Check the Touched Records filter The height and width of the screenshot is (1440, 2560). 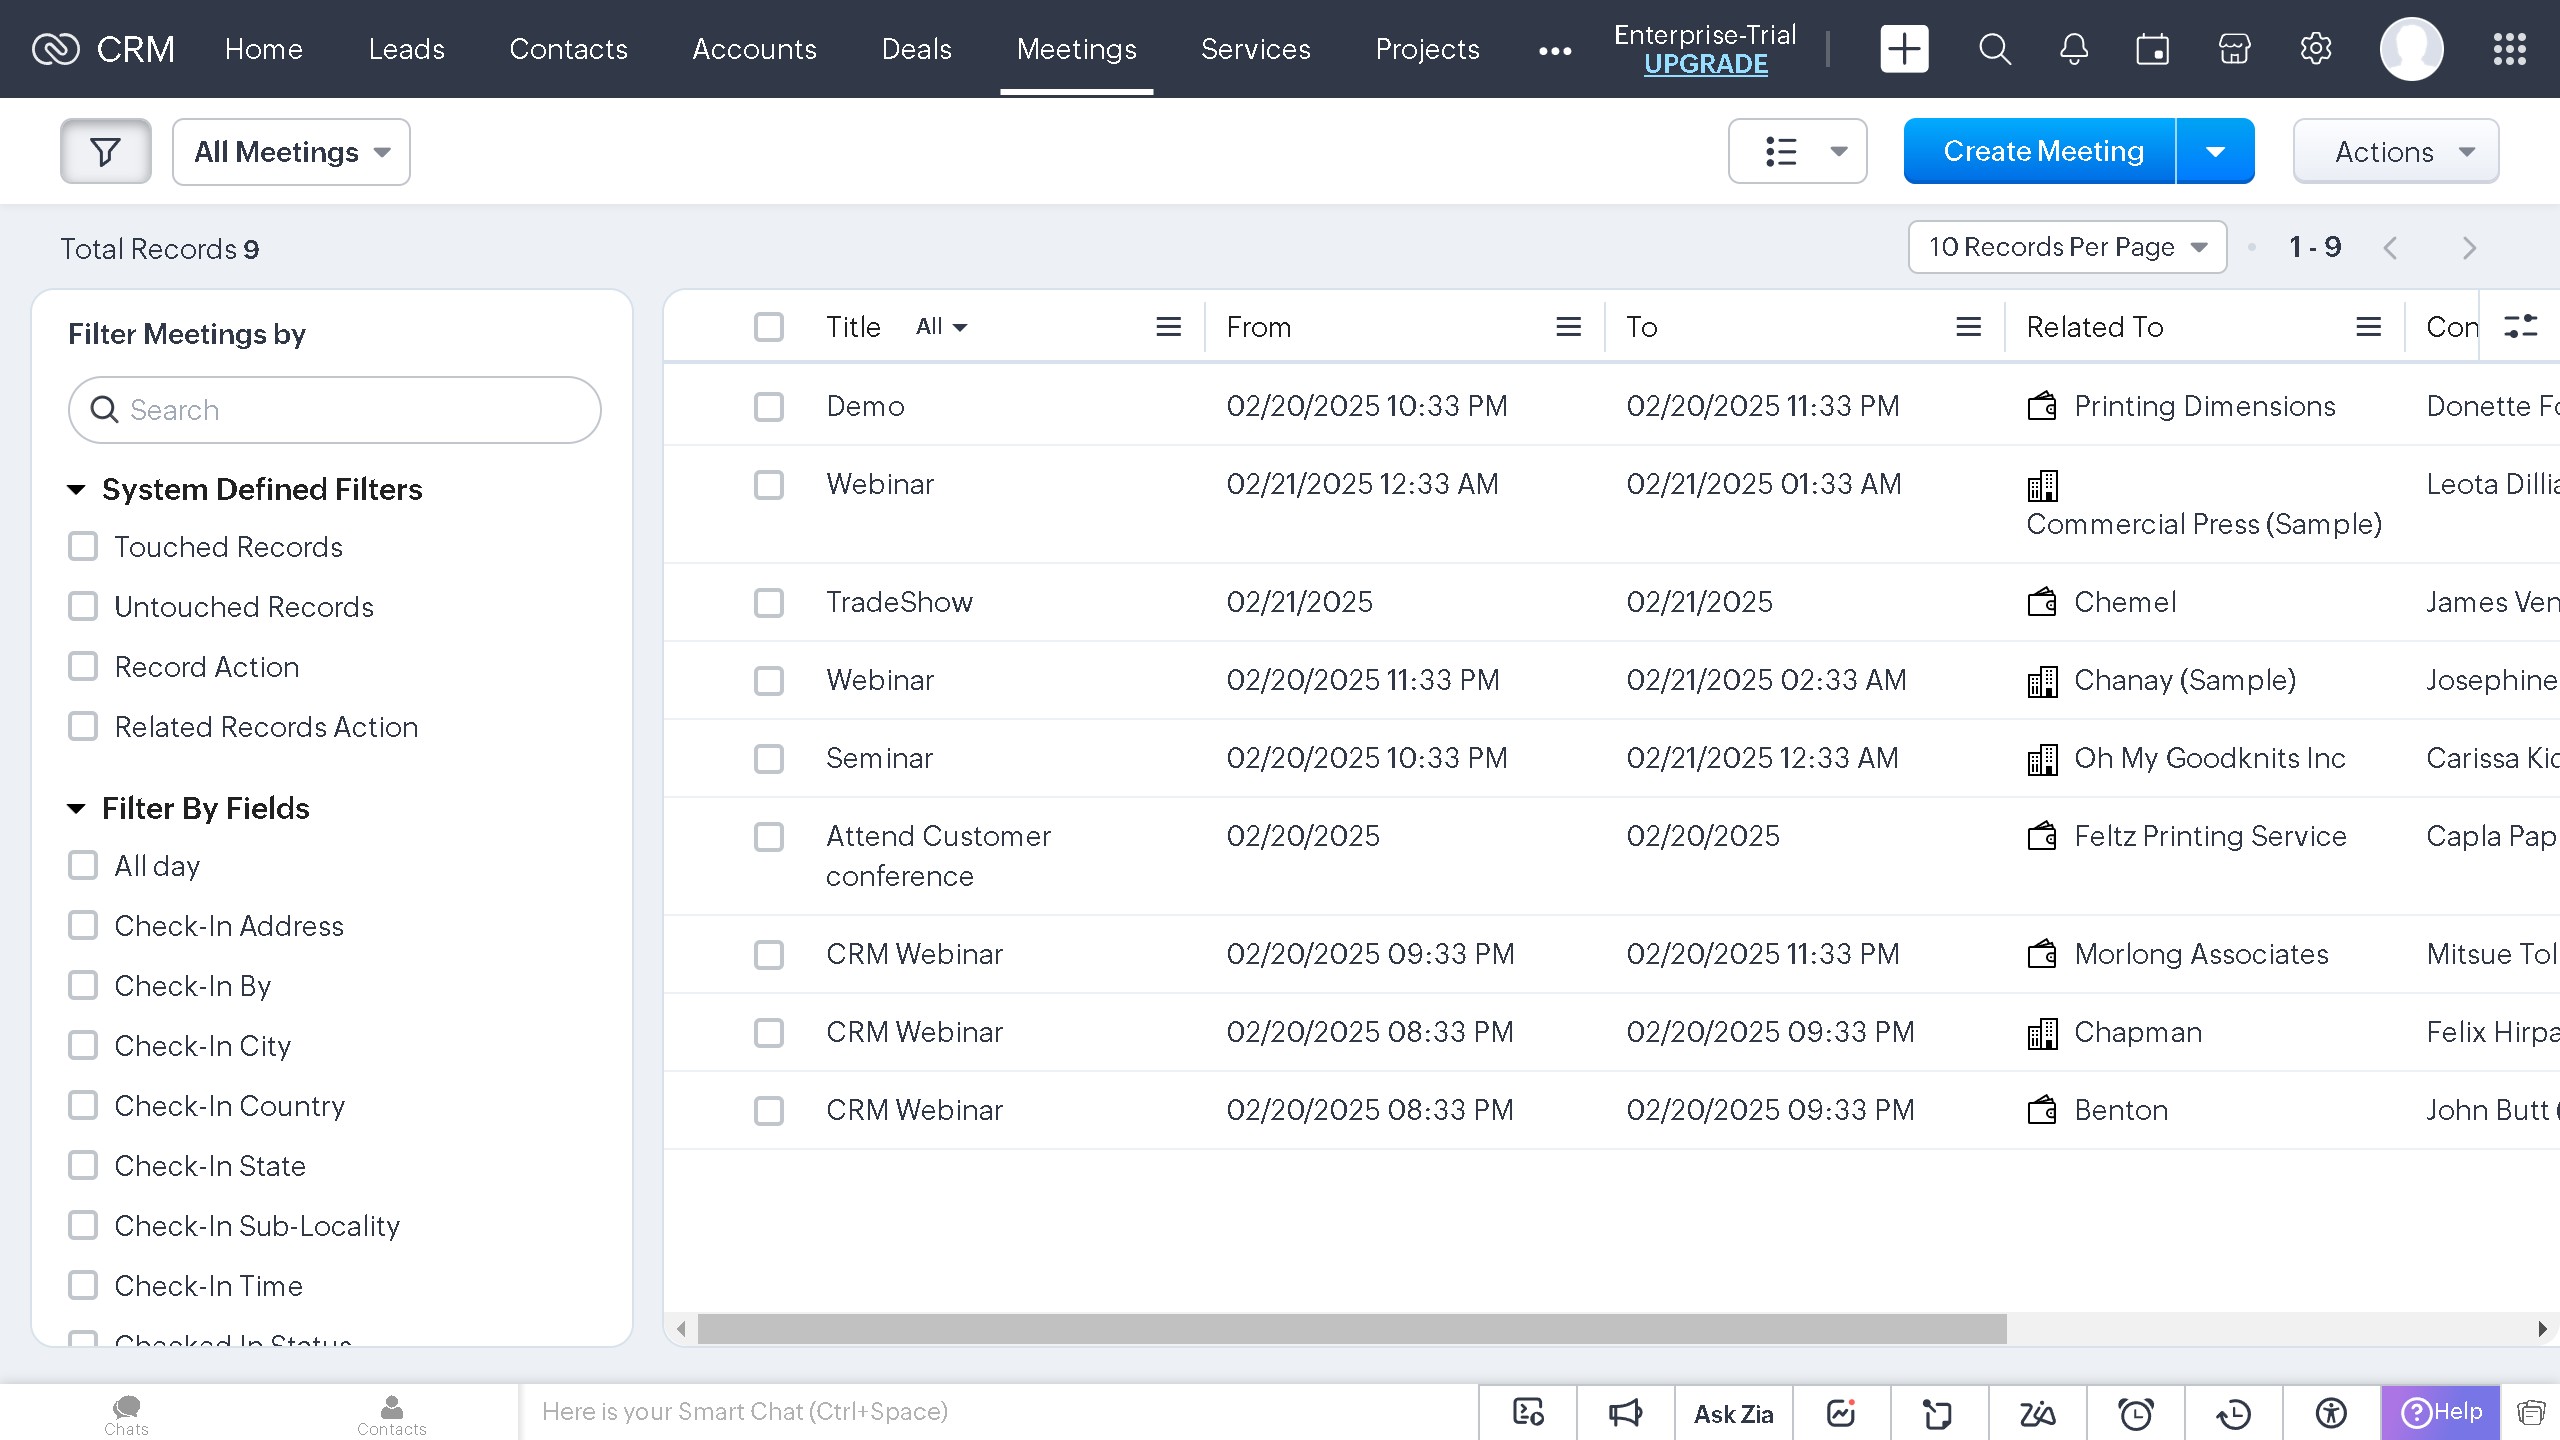point(83,547)
